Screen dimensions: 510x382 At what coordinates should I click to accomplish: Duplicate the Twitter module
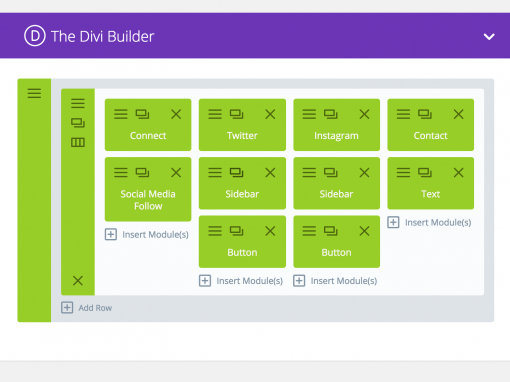click(236, 114)
